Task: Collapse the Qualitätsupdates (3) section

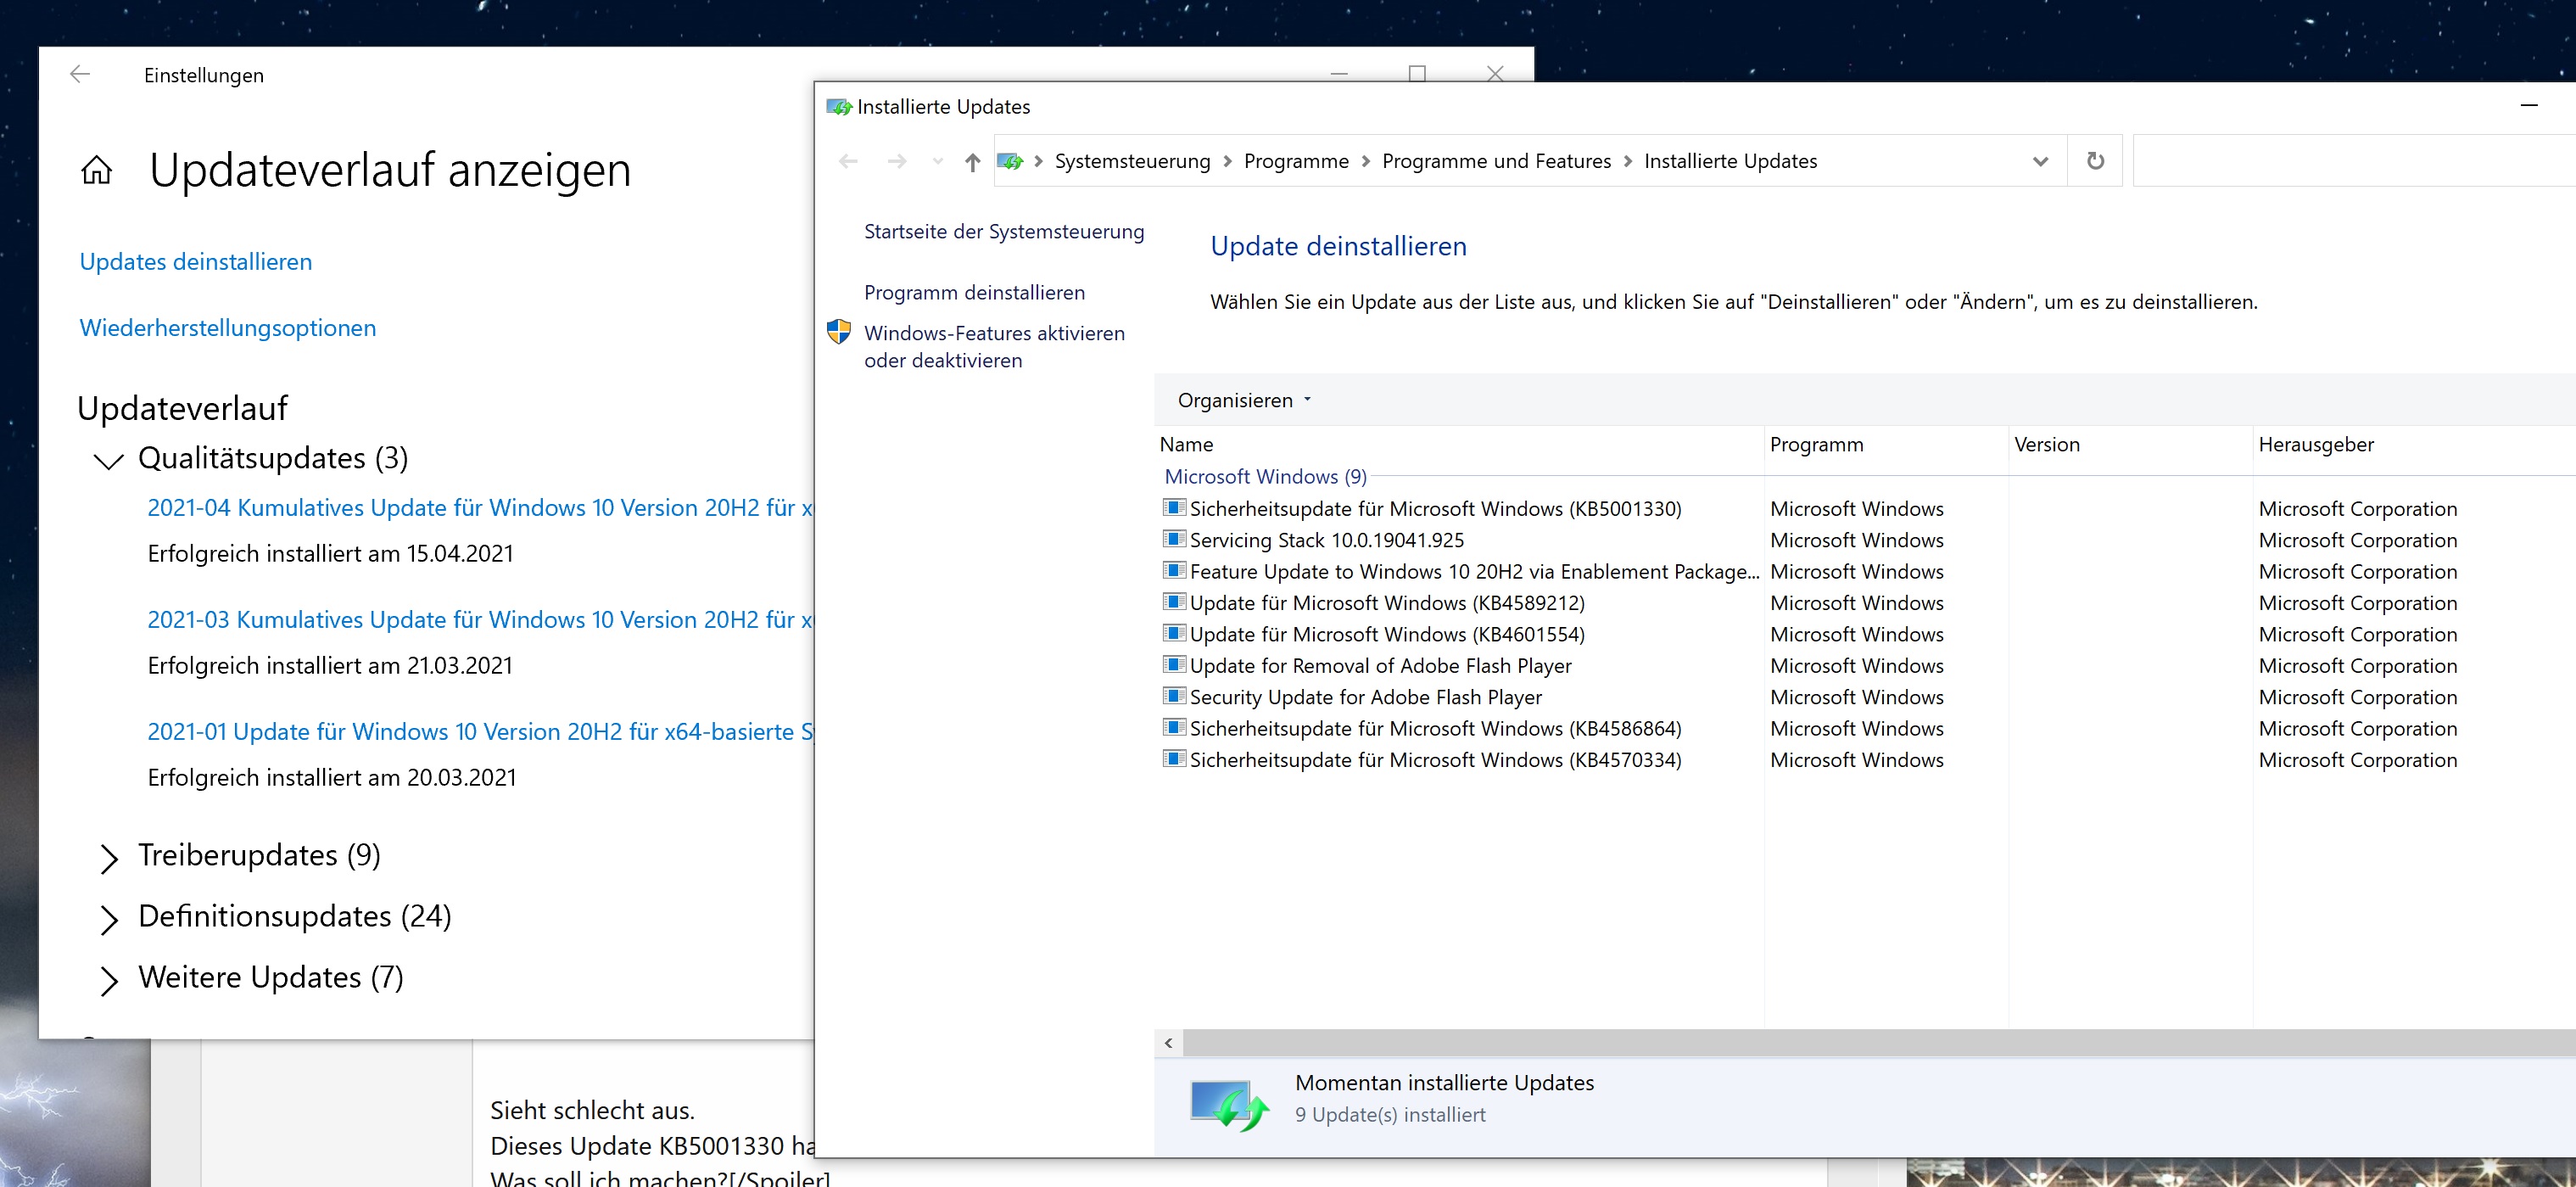Action: pos(108,460)
